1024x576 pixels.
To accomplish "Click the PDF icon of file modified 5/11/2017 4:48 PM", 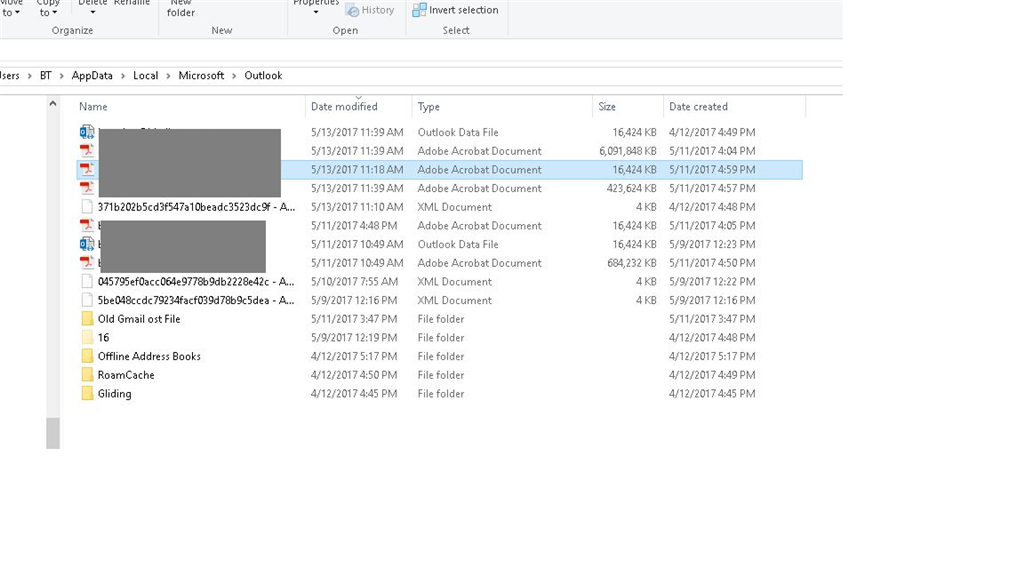I will pyautogui.click(x=87, y=225).
